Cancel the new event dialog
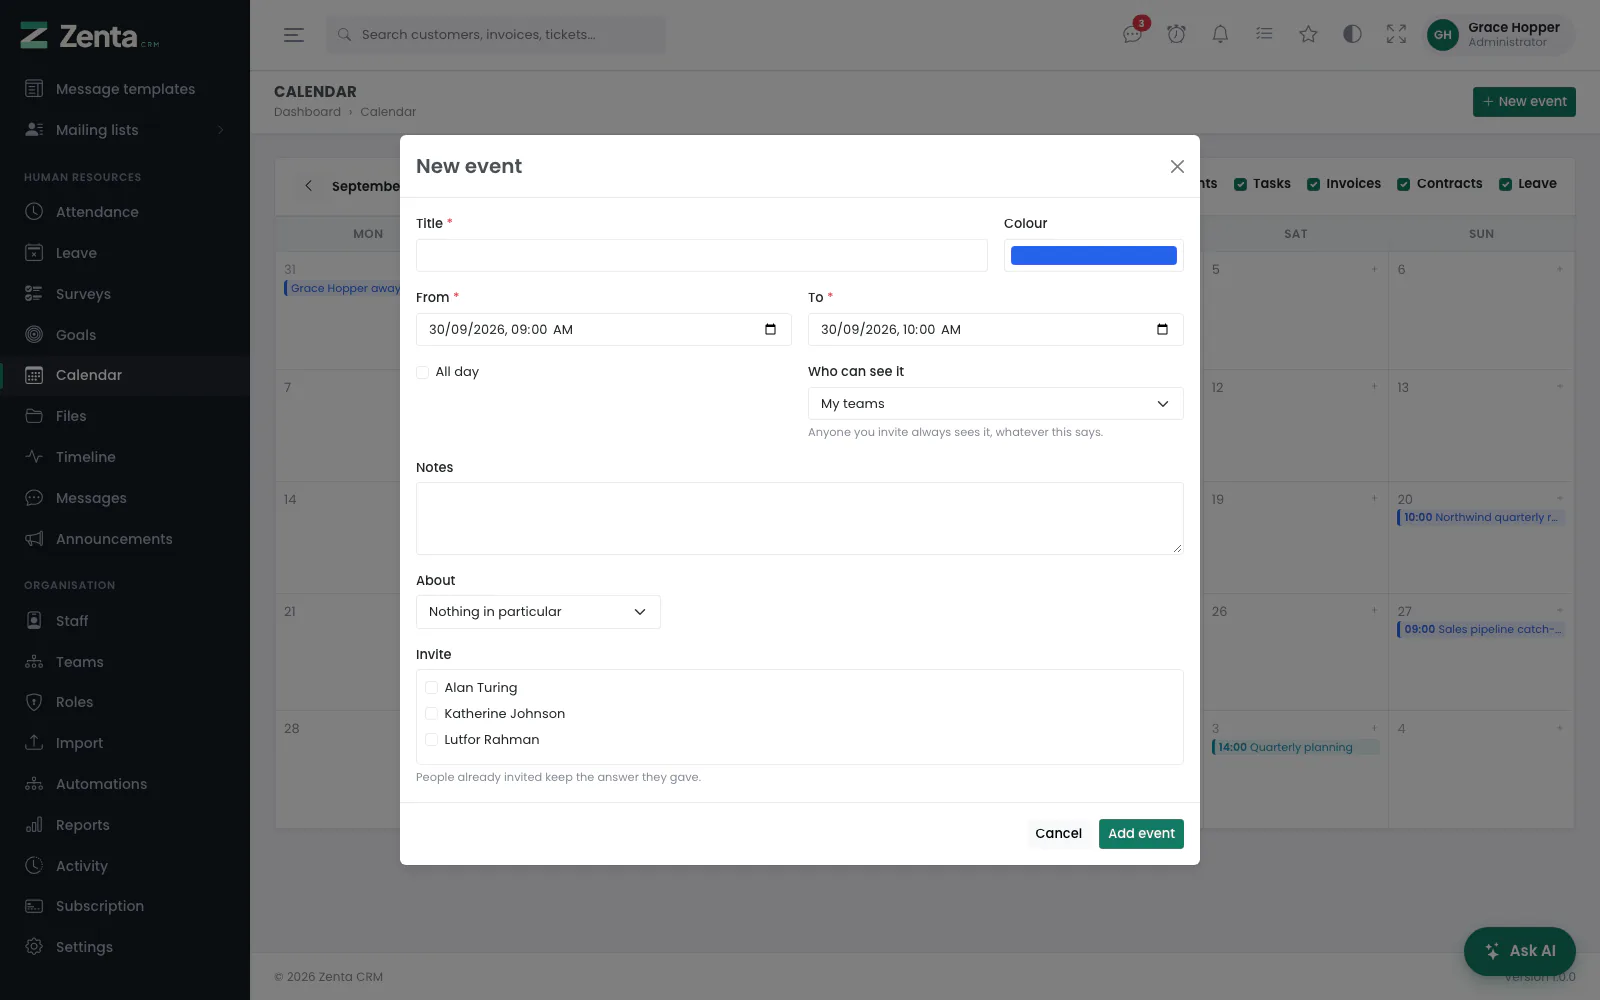The height and width of the screenshot is (1000, 1600). tap(1058, 834)
